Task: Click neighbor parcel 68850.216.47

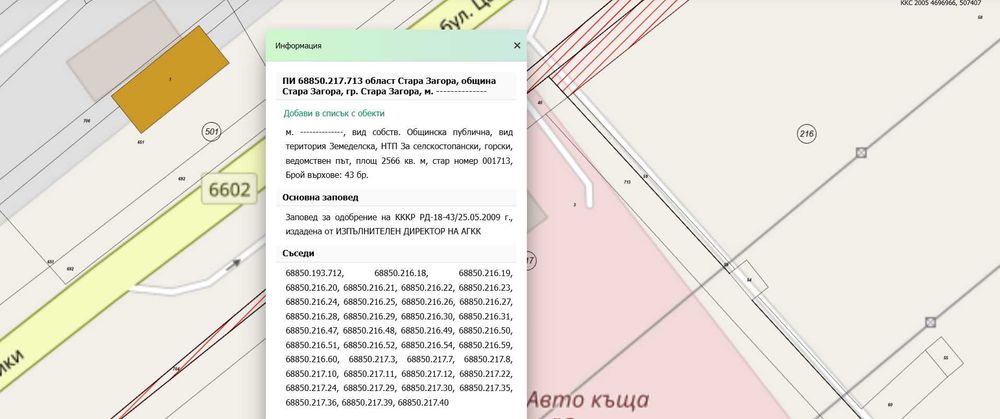Action: pyautogui.click(x=313, y=331)
